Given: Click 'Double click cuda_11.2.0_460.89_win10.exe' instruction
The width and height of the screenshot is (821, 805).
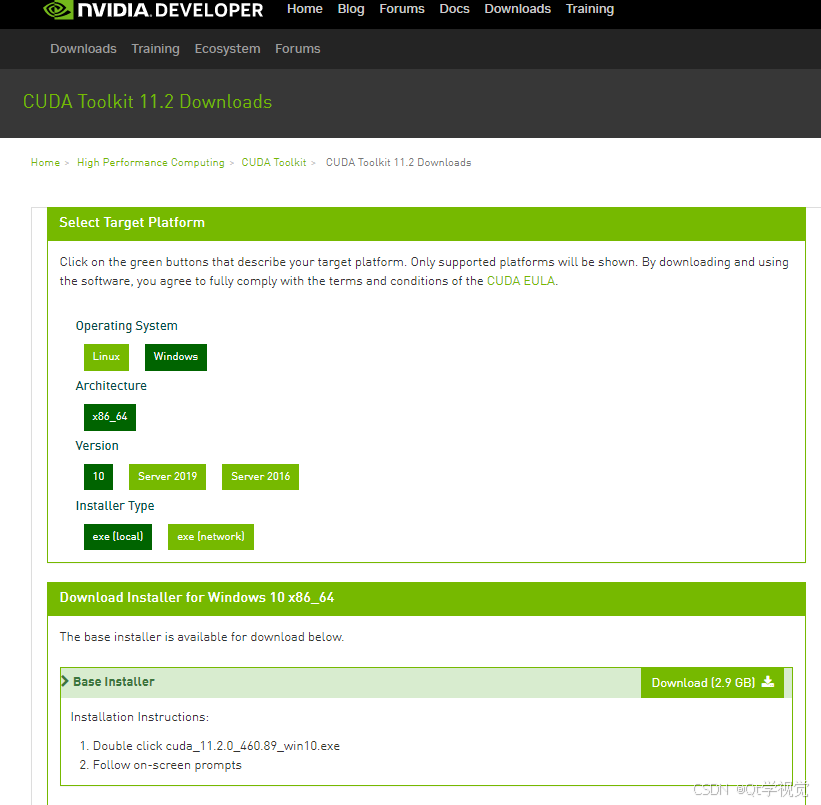Looking at the screenshot, I should tap(216, 746).
